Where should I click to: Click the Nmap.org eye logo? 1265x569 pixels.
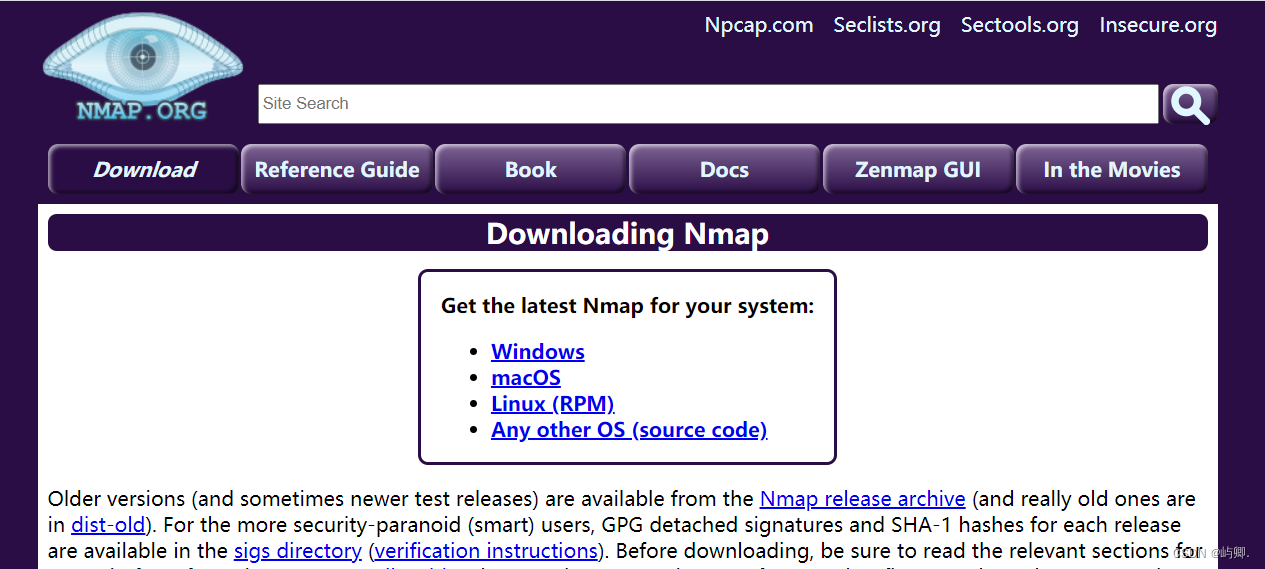point(143,67)
